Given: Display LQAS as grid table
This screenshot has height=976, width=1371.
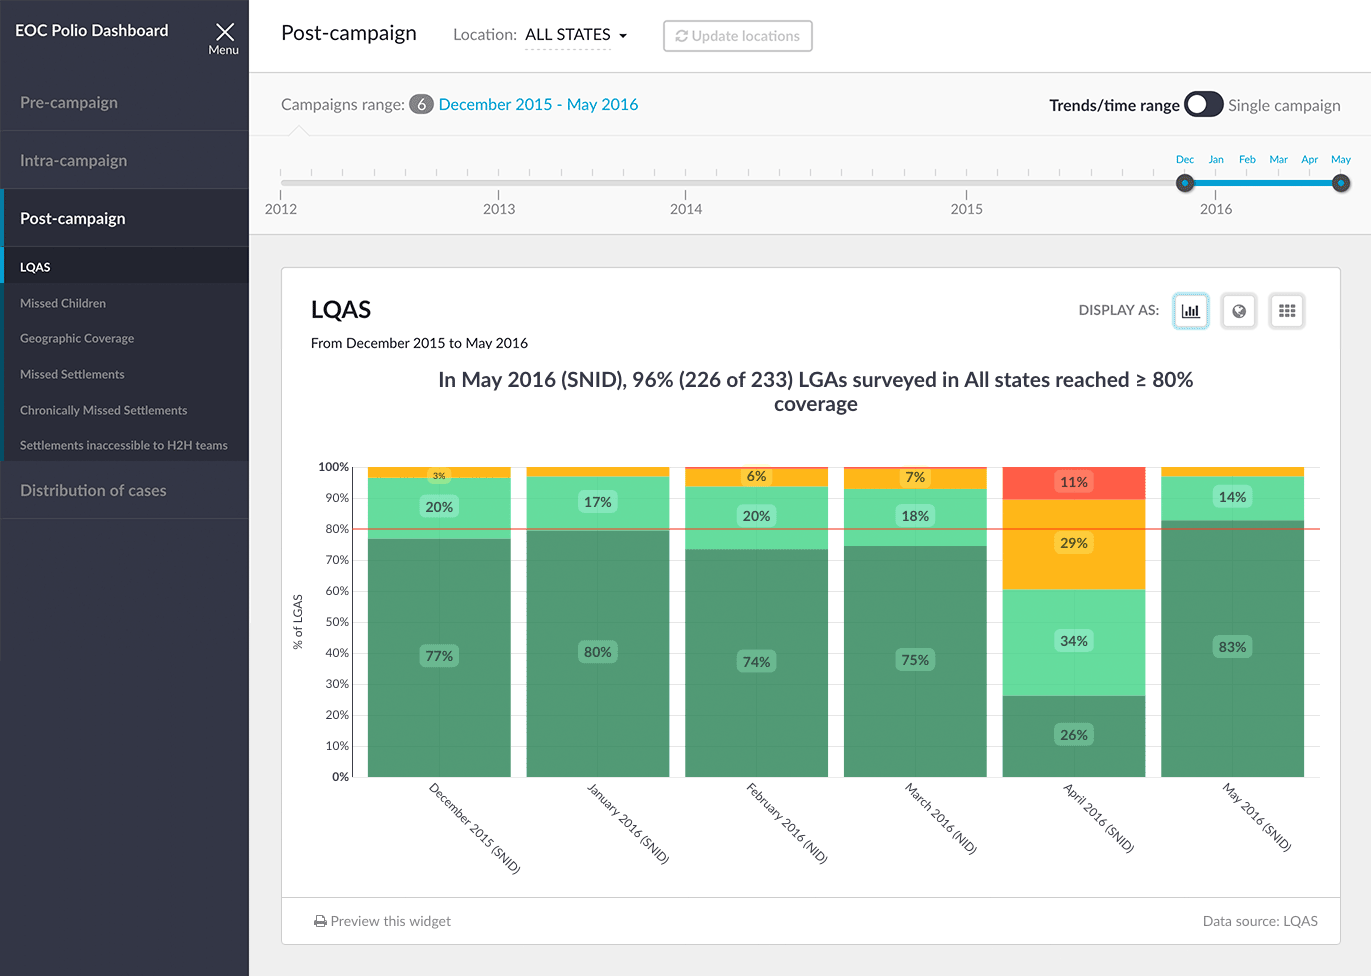Looking at the screenshot, I should click(x=1286, y=311).
